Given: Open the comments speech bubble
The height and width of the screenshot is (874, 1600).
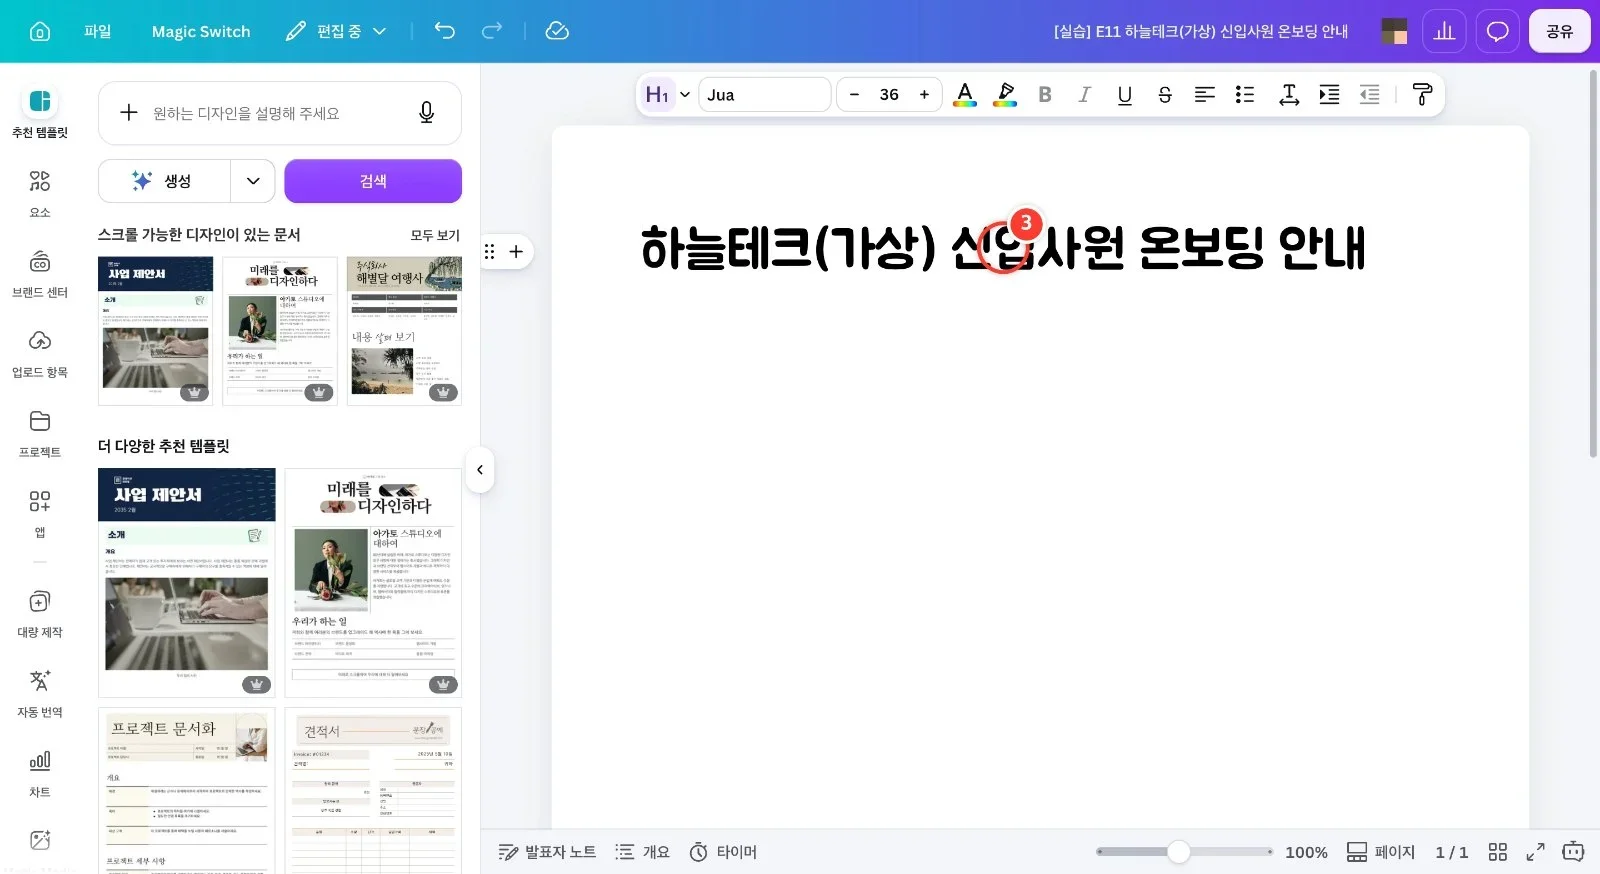Looking at the screenshot, I should (1497, 31).
